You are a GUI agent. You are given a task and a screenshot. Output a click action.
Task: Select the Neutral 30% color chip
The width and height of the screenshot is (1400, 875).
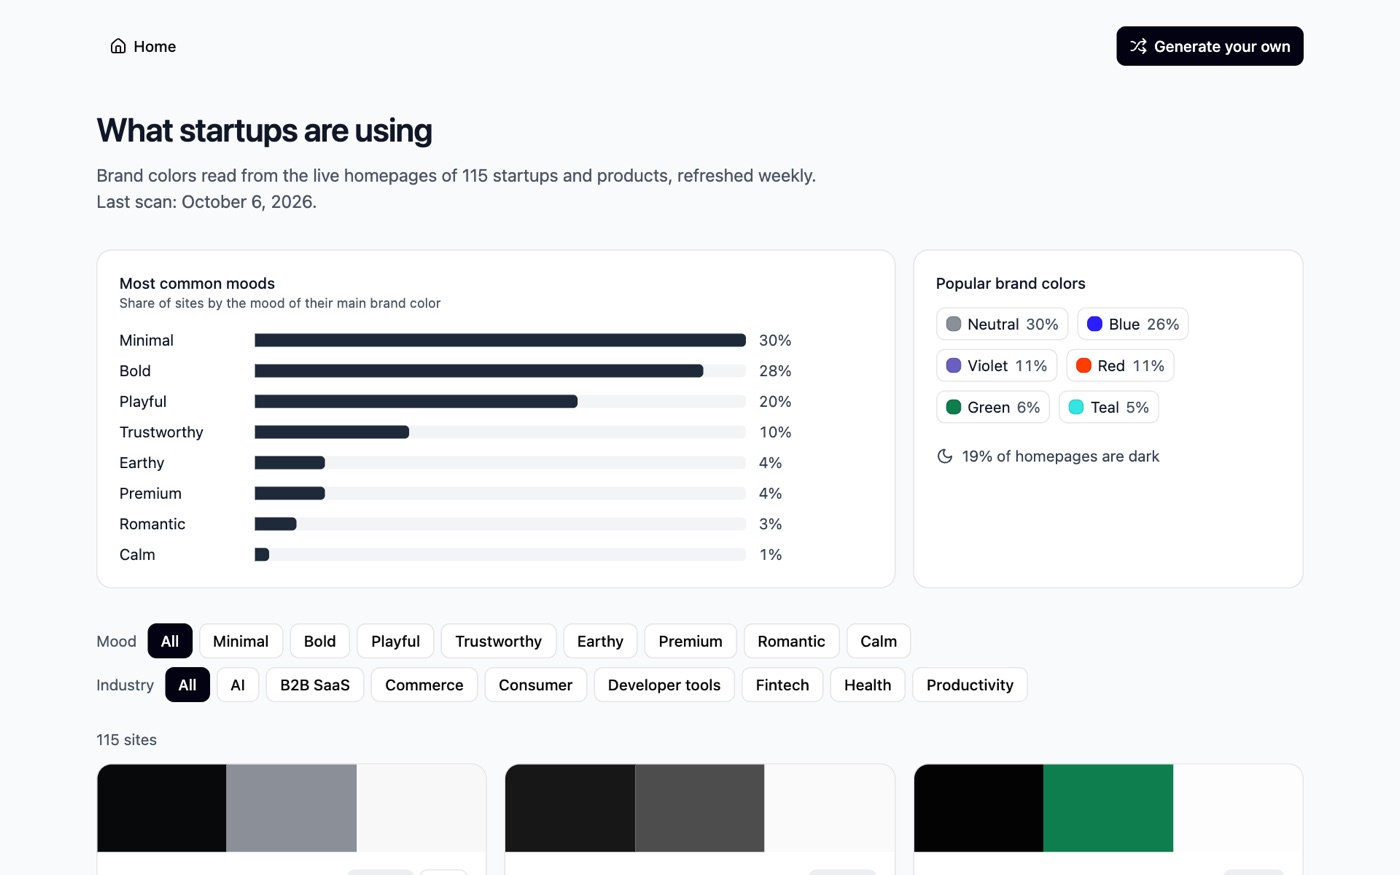click(1002, 324)
